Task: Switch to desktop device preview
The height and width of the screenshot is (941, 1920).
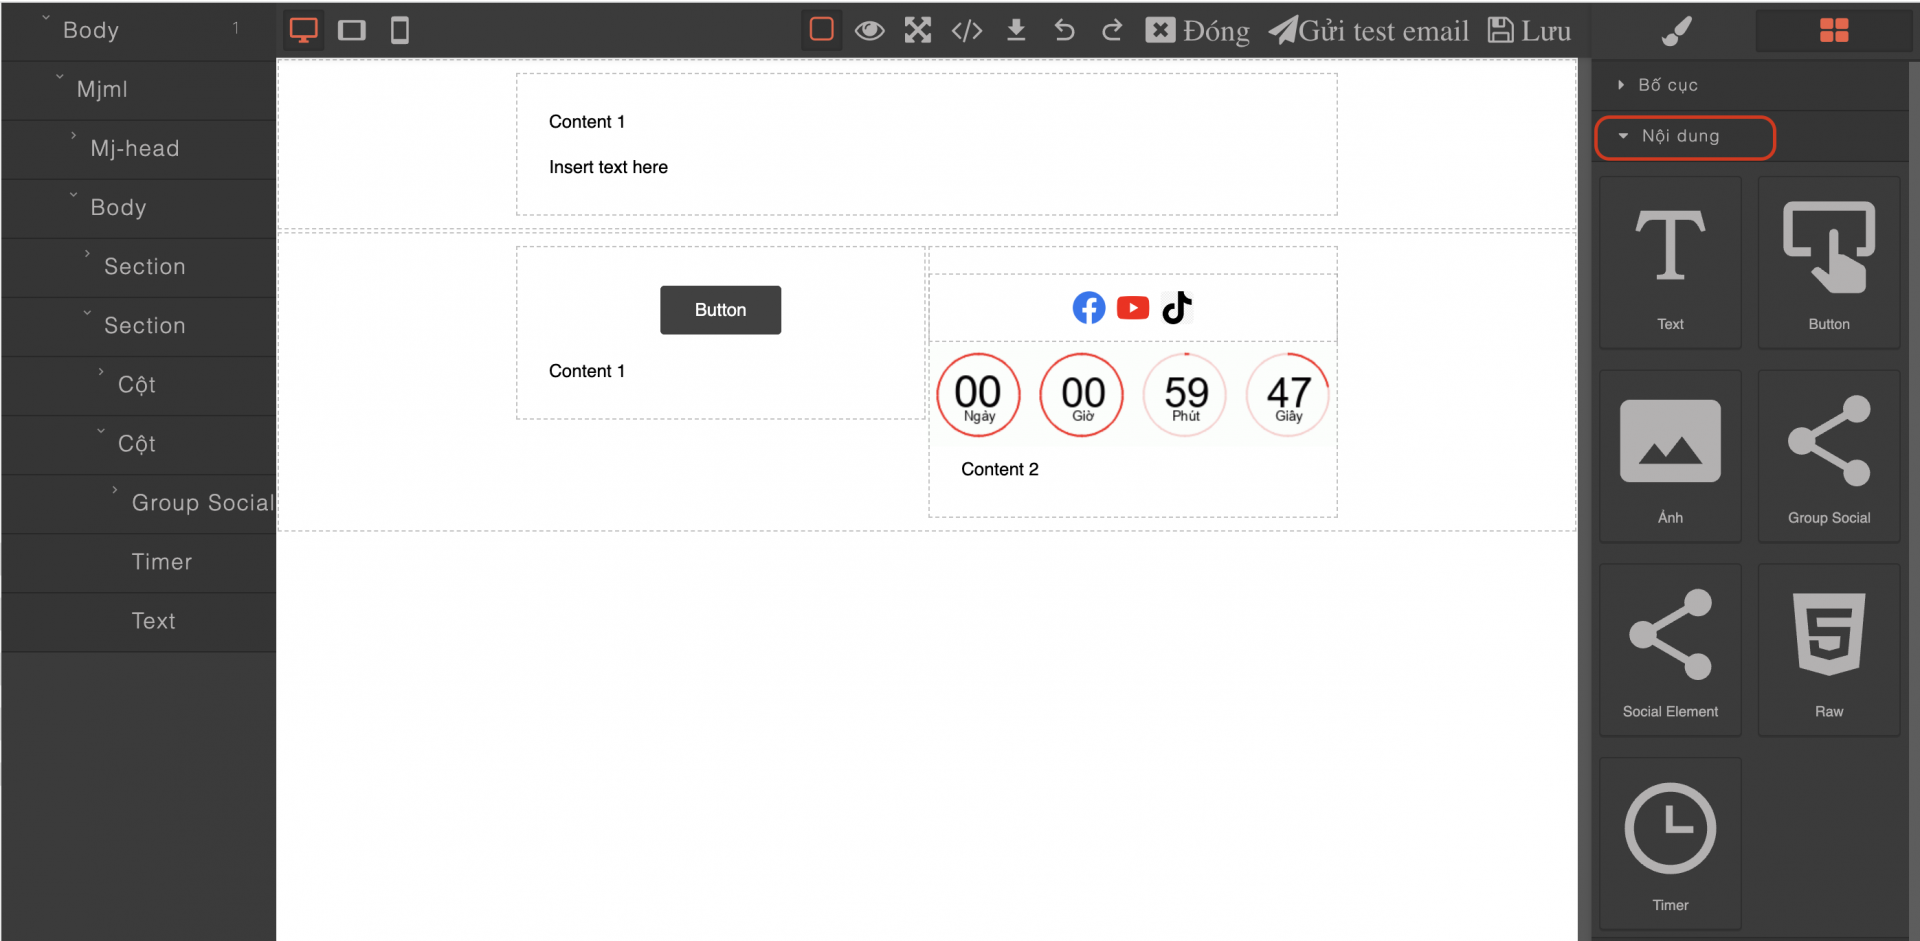Action: coord(303,30)
